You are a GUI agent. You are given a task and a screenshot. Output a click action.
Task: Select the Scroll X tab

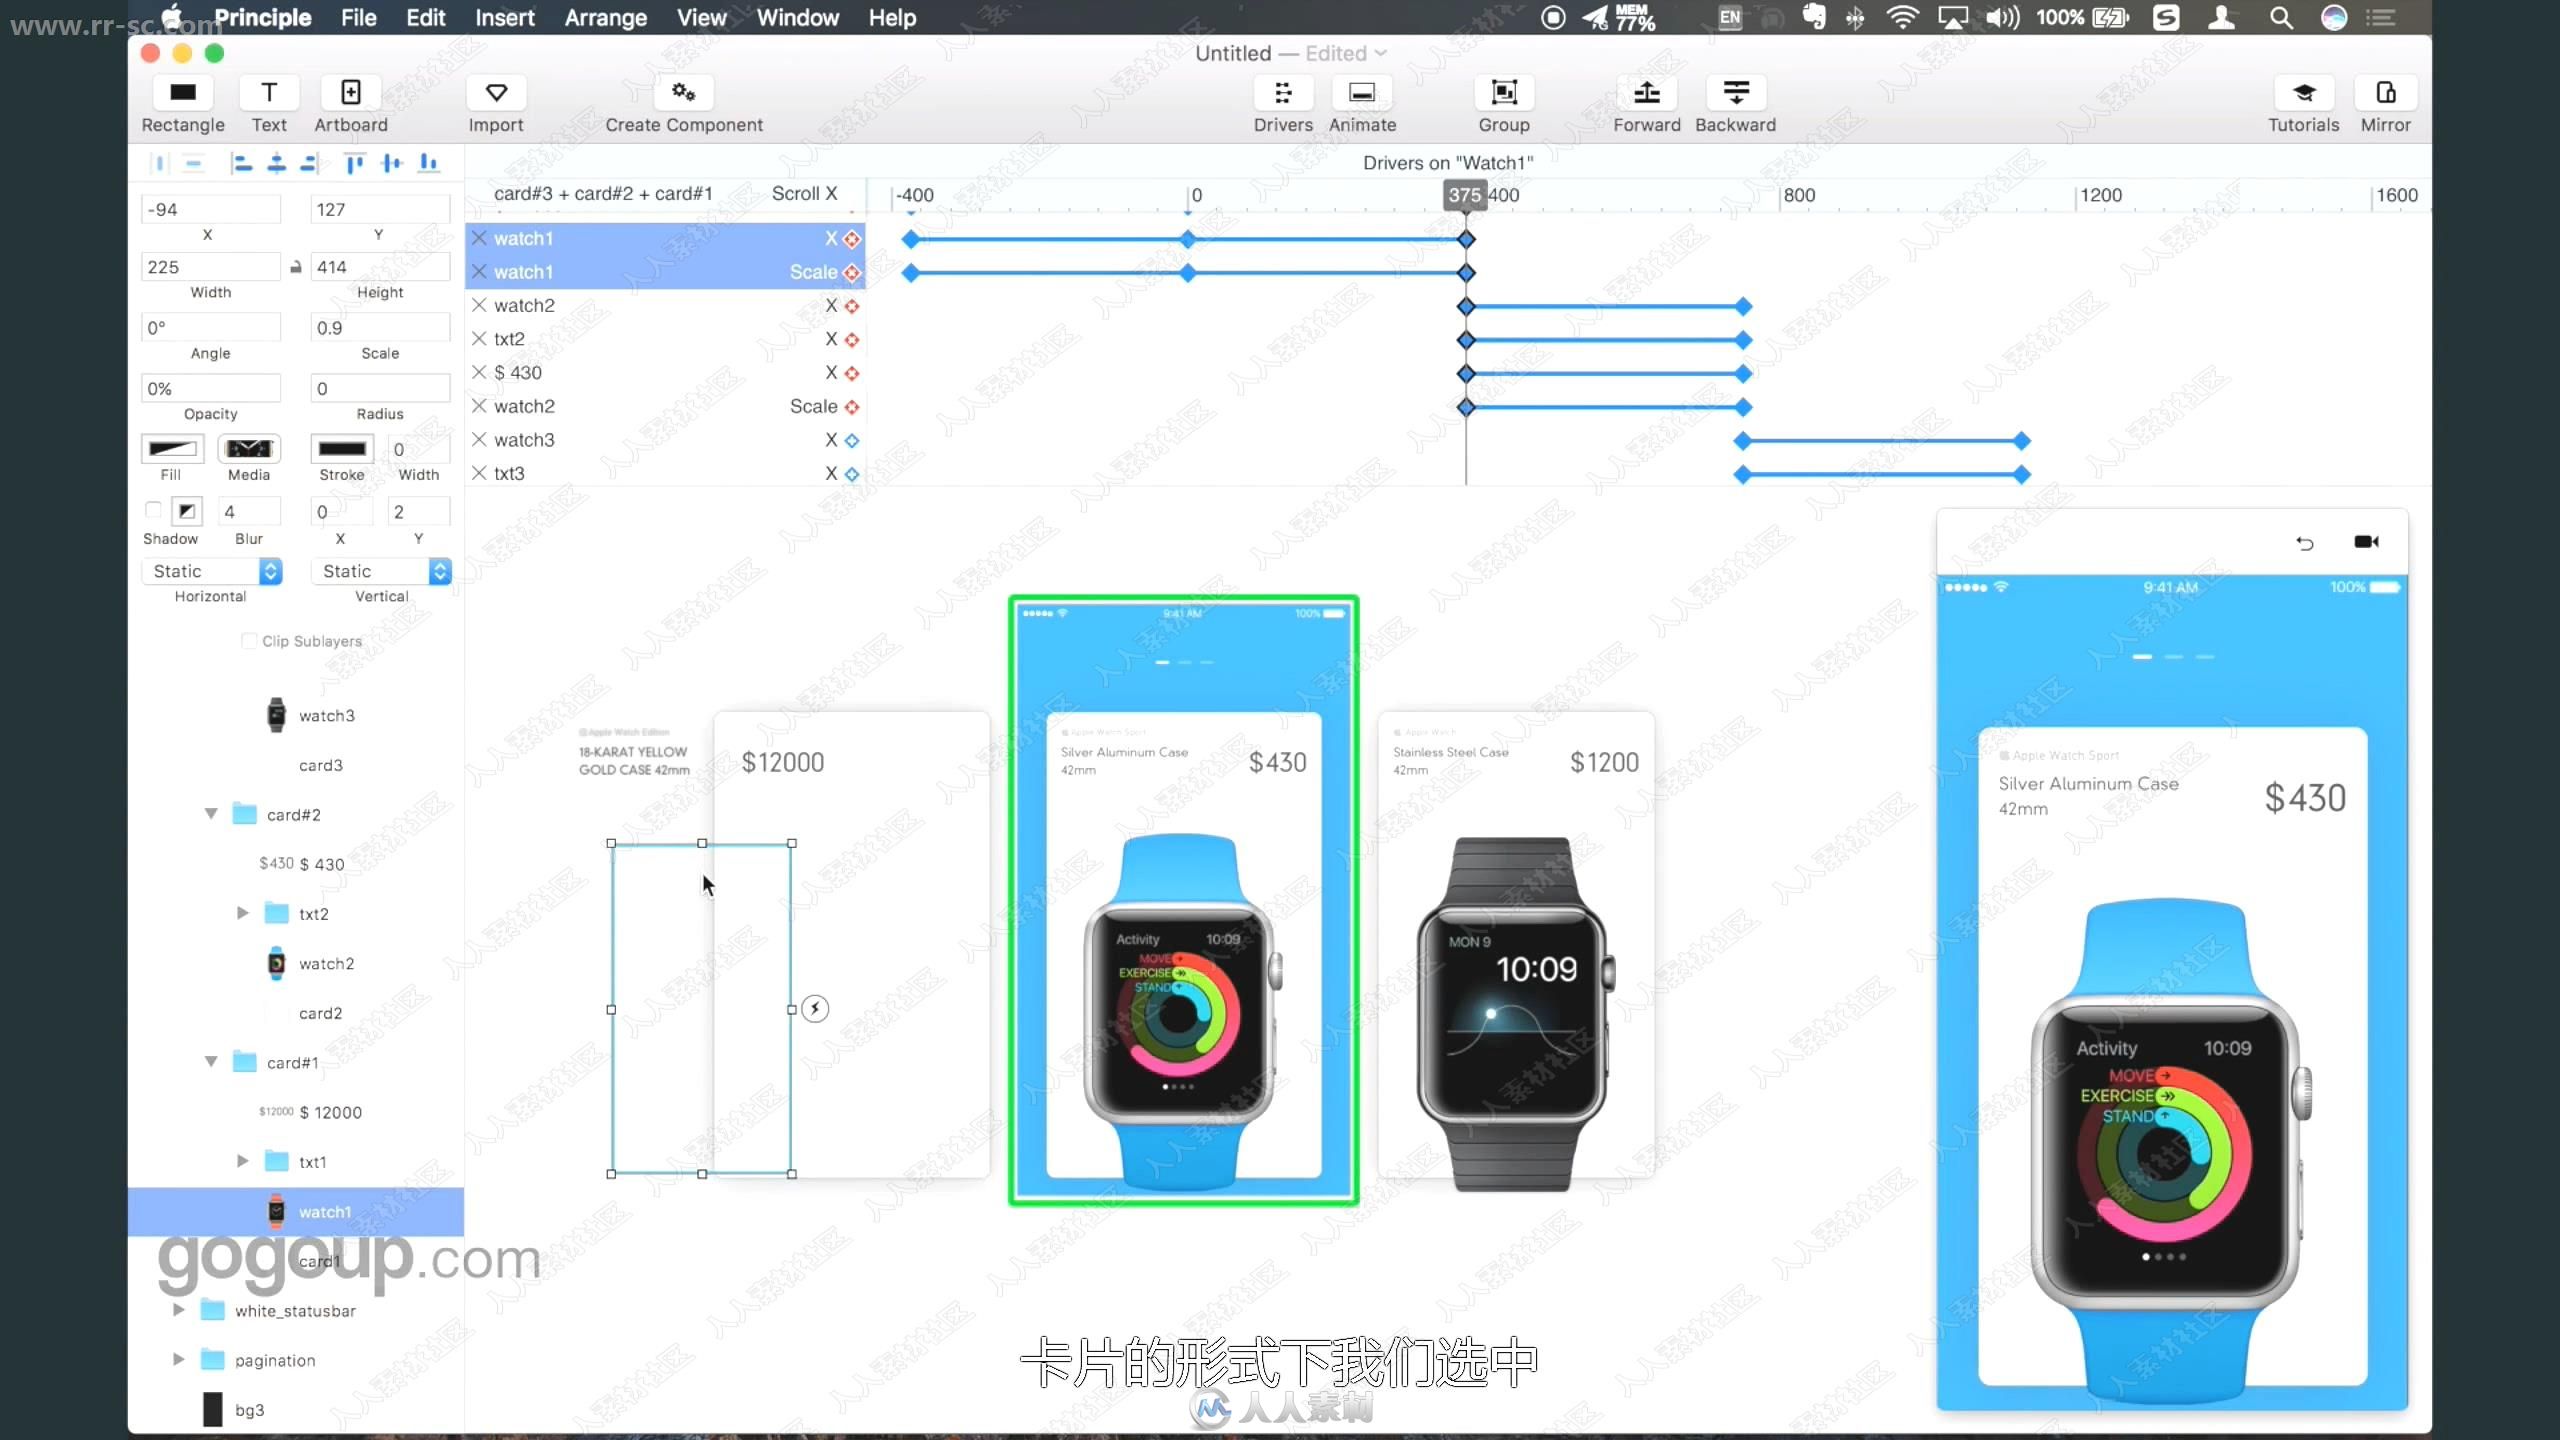[804, 192]
